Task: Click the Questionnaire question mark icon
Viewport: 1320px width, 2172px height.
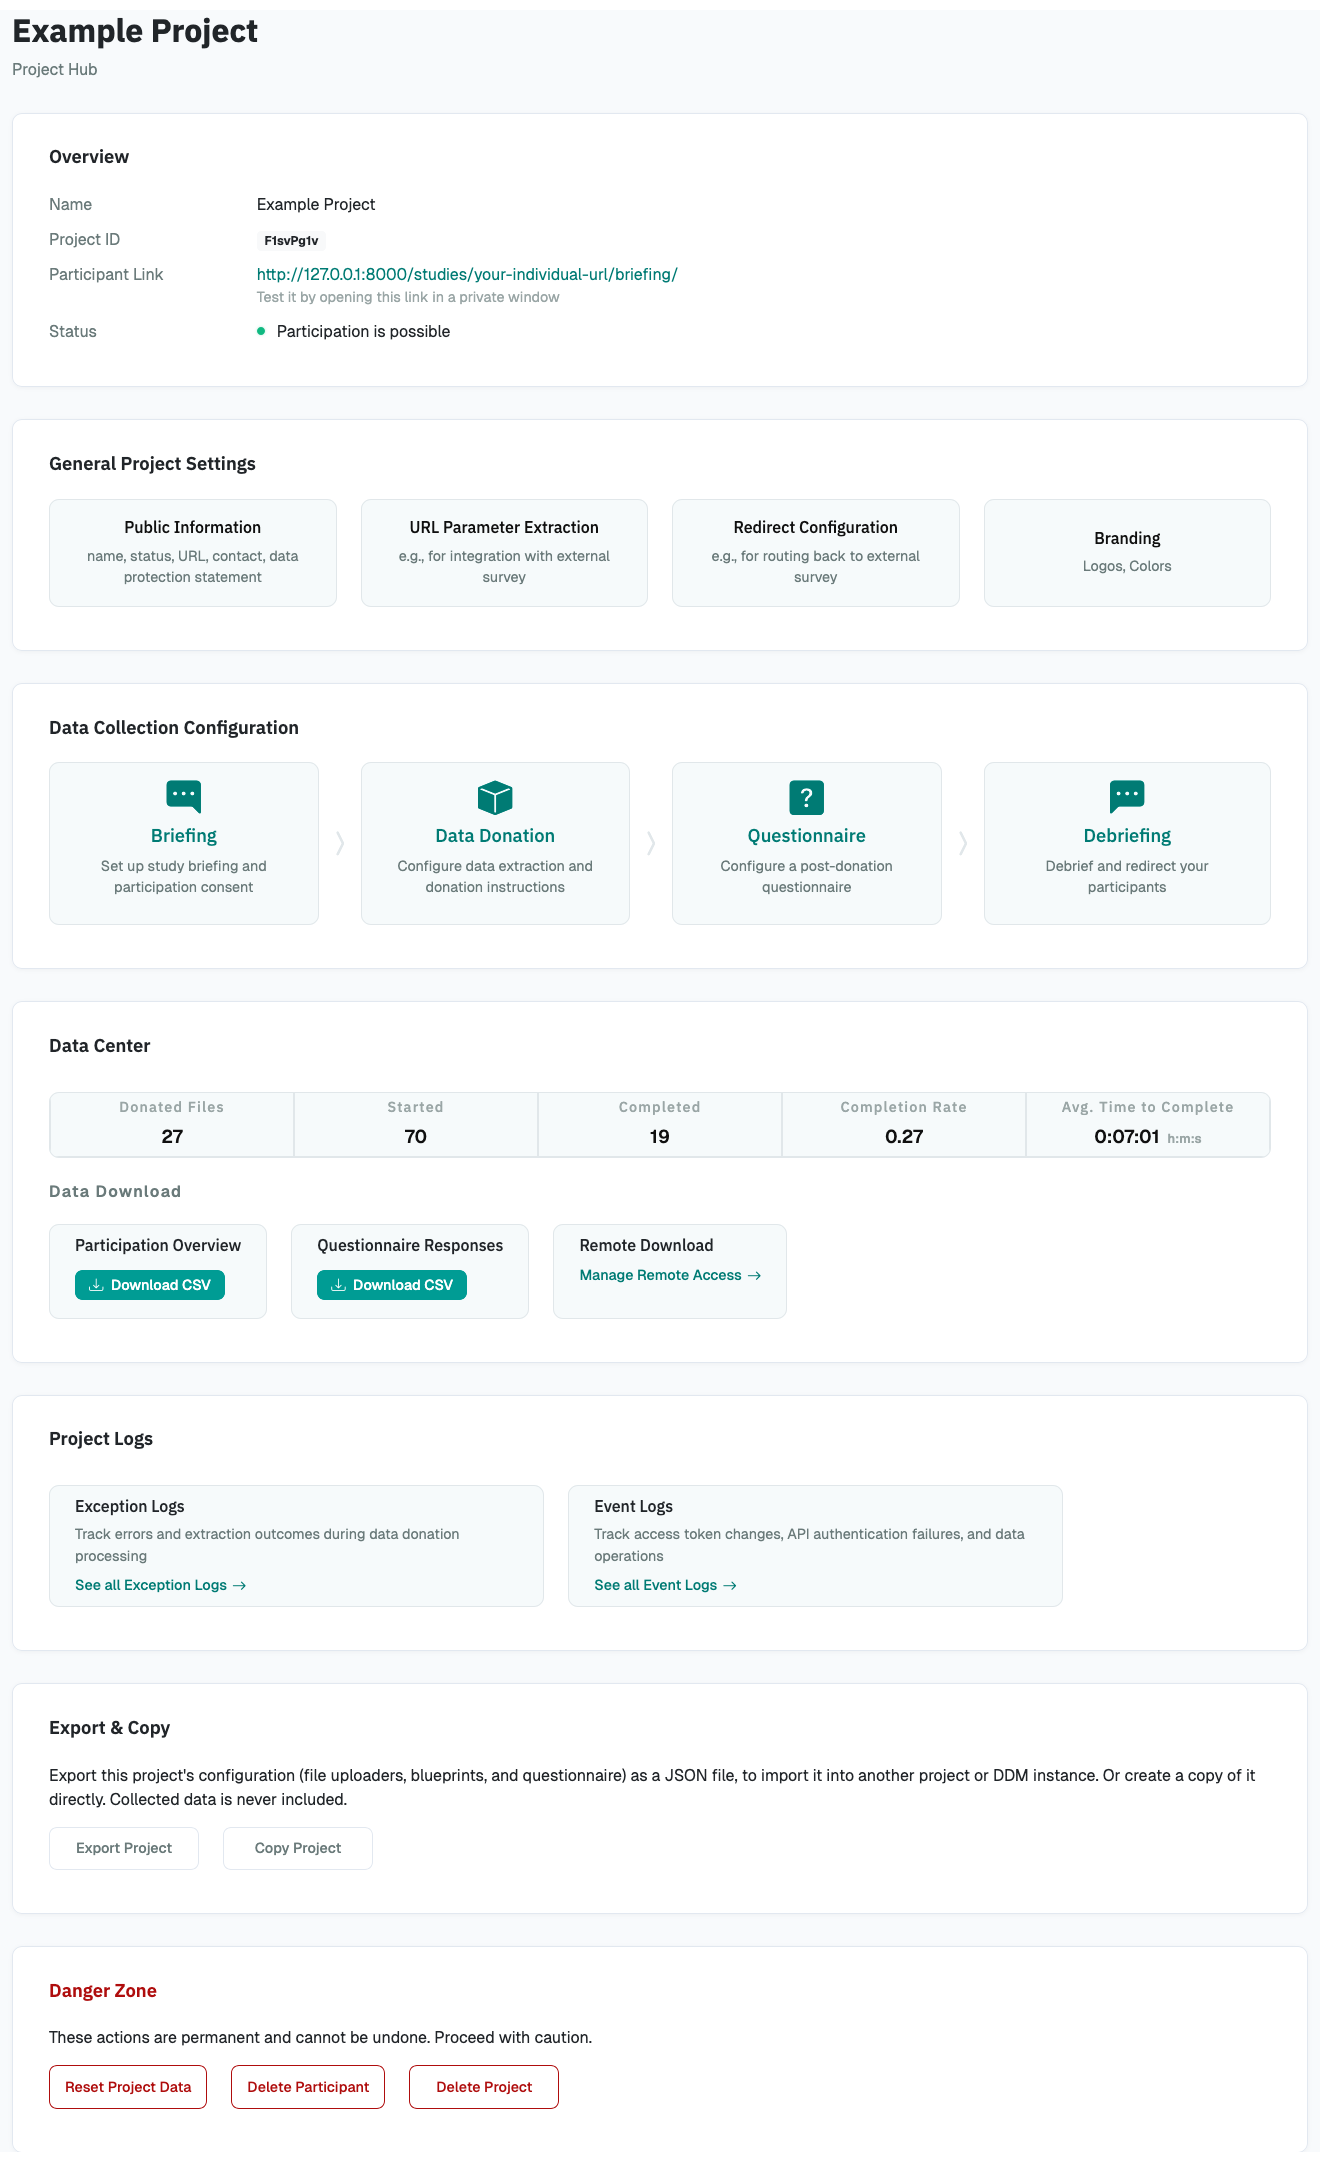Action: pos(807,797)
